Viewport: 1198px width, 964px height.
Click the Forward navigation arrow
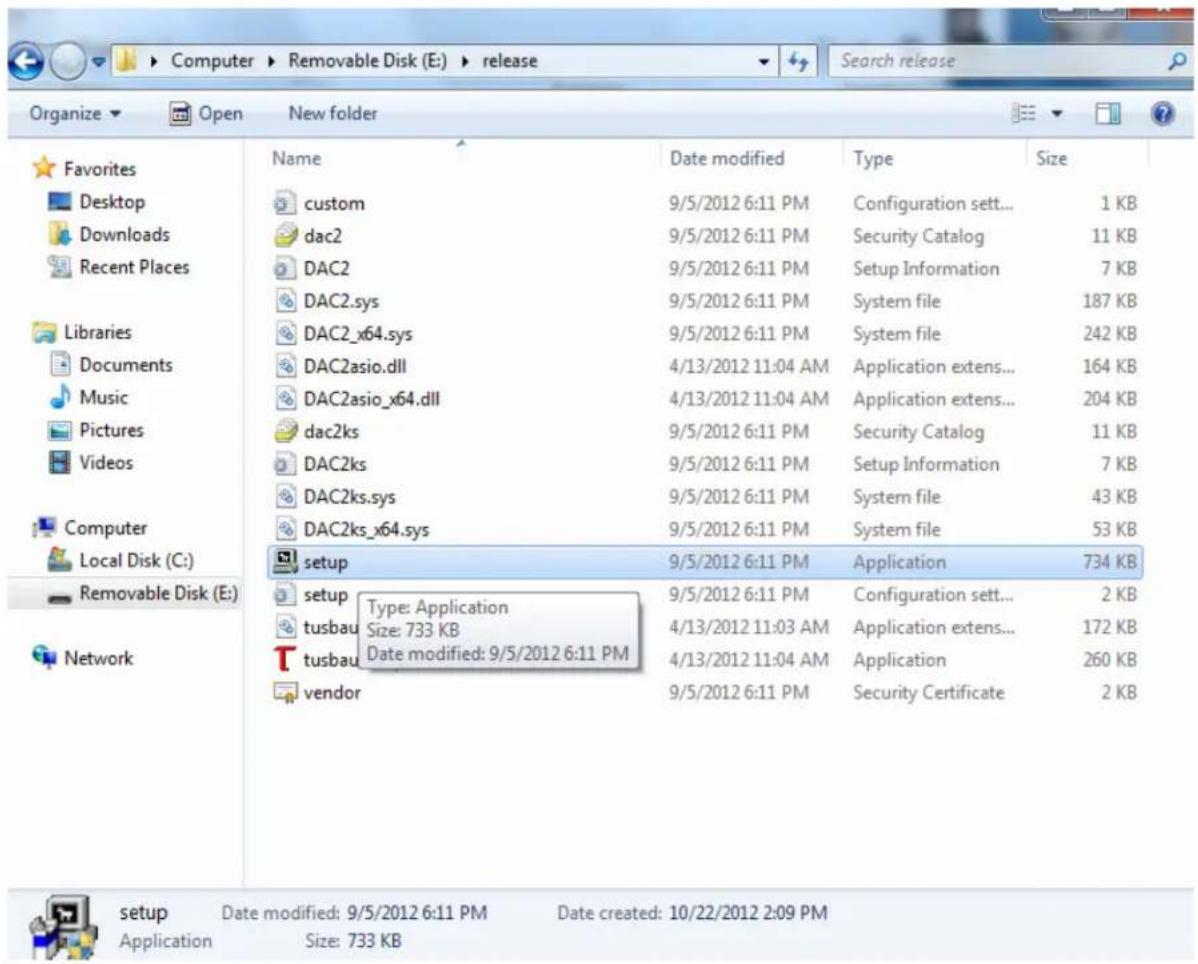pos(68,62)
